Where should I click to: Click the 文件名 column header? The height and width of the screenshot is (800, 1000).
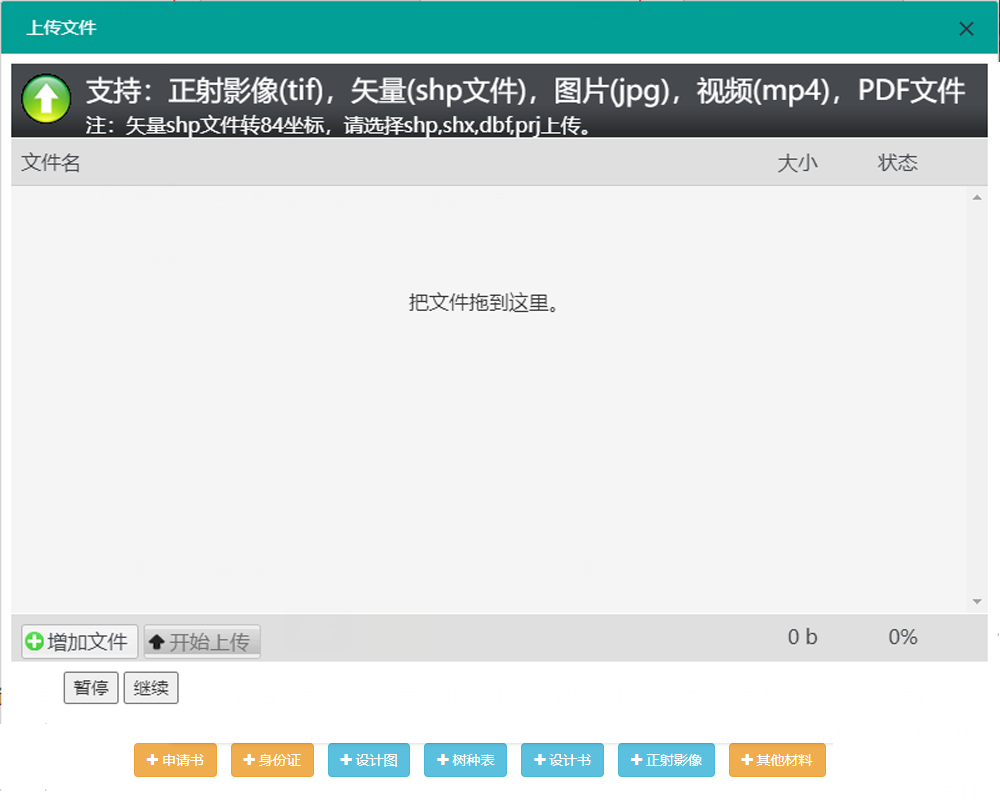pyautogui.click(x=50, y=162)
